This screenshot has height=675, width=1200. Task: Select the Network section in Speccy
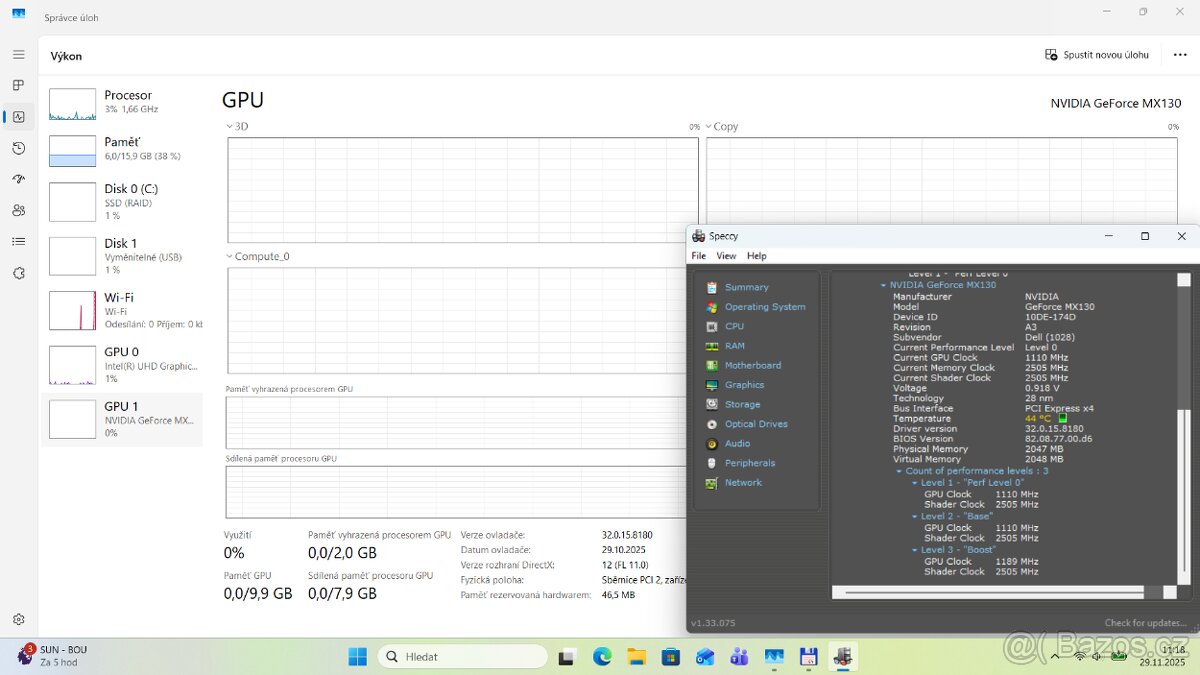point(743,482)
